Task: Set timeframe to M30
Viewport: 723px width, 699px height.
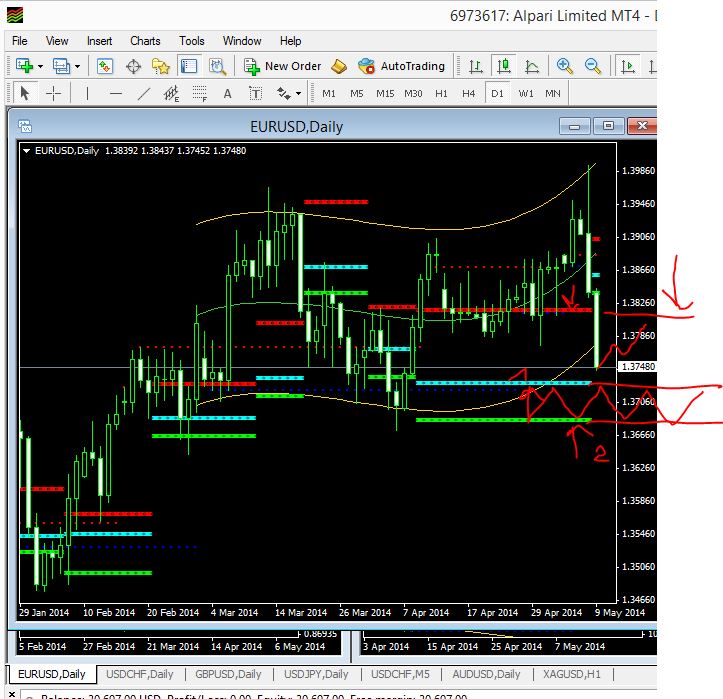Action: (413, 94)
